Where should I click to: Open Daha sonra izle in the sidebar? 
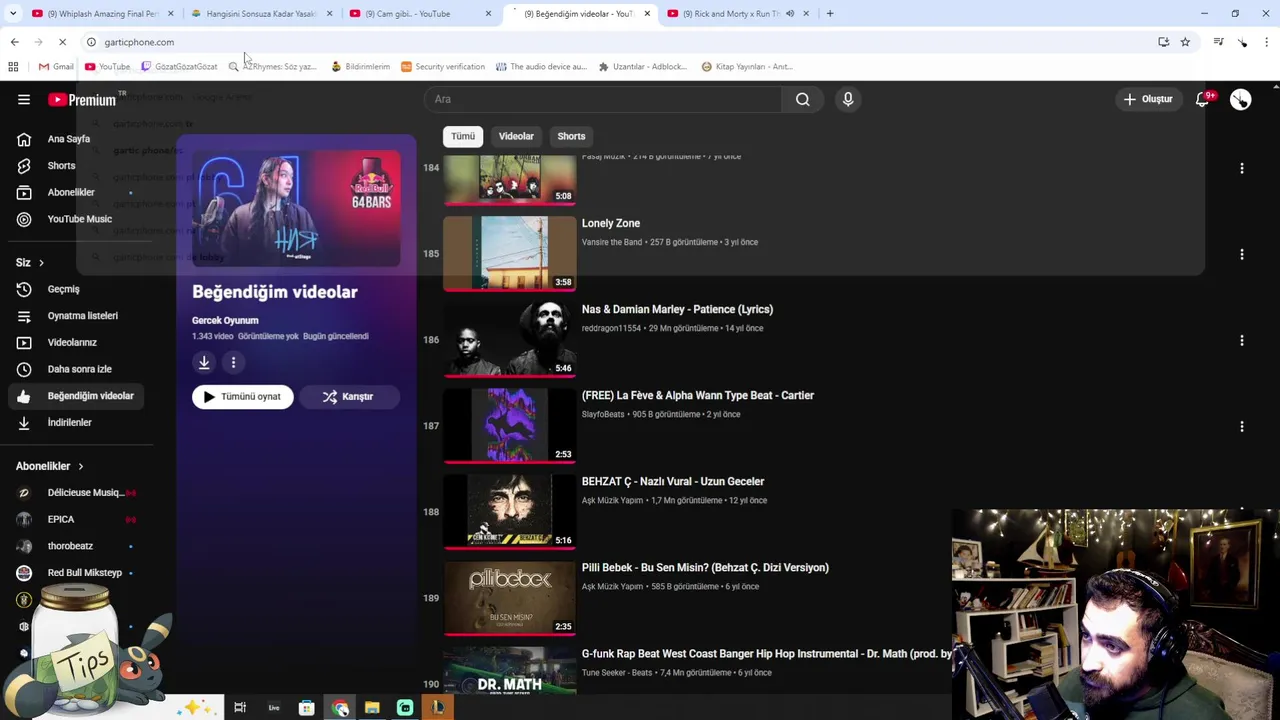click(76, 369)
